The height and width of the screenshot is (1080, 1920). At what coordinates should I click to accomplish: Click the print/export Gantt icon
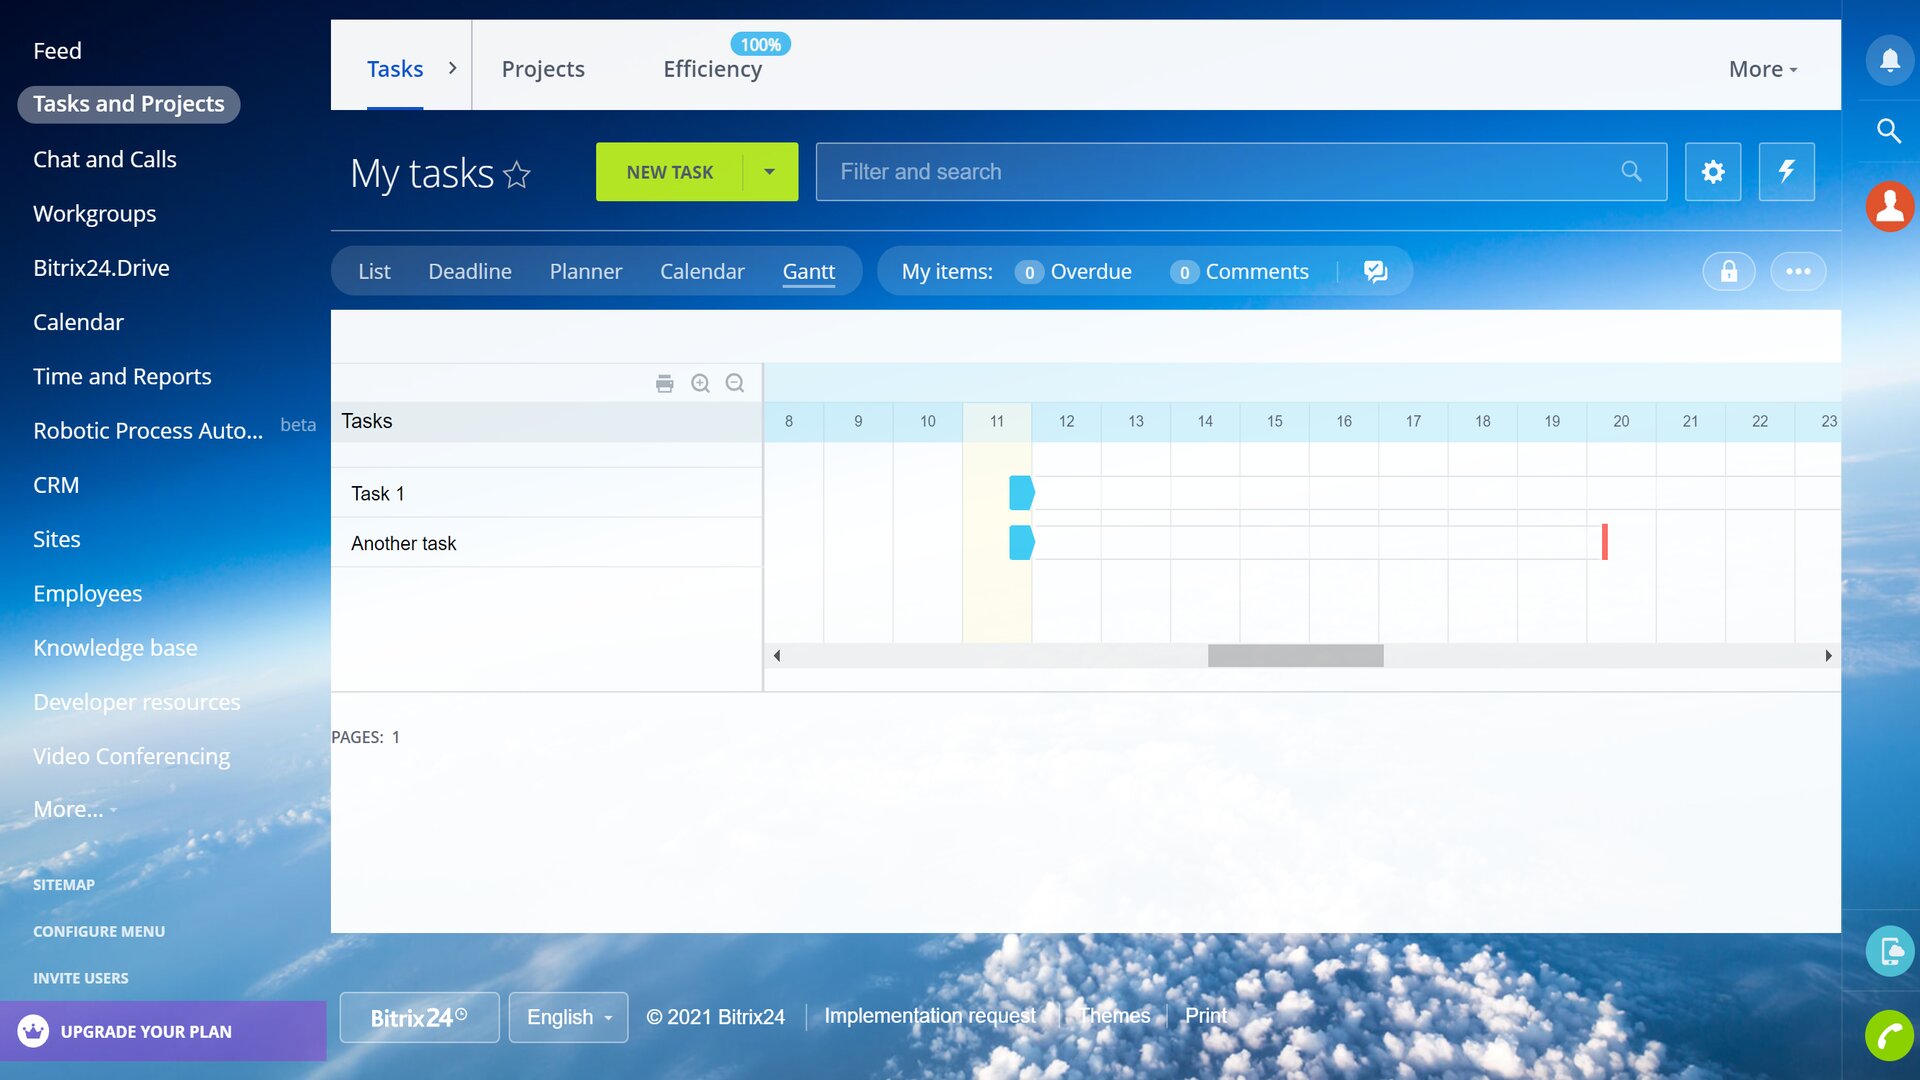coord(665,382)
